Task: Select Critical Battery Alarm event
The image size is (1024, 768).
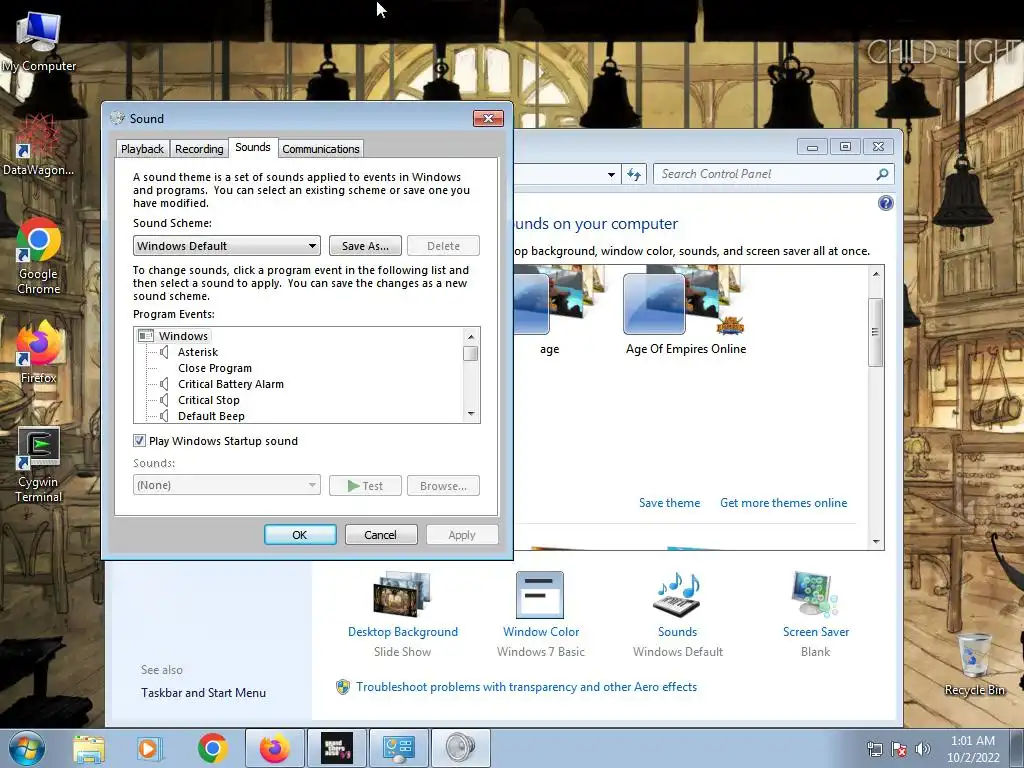Action: [x=231, y=384]
